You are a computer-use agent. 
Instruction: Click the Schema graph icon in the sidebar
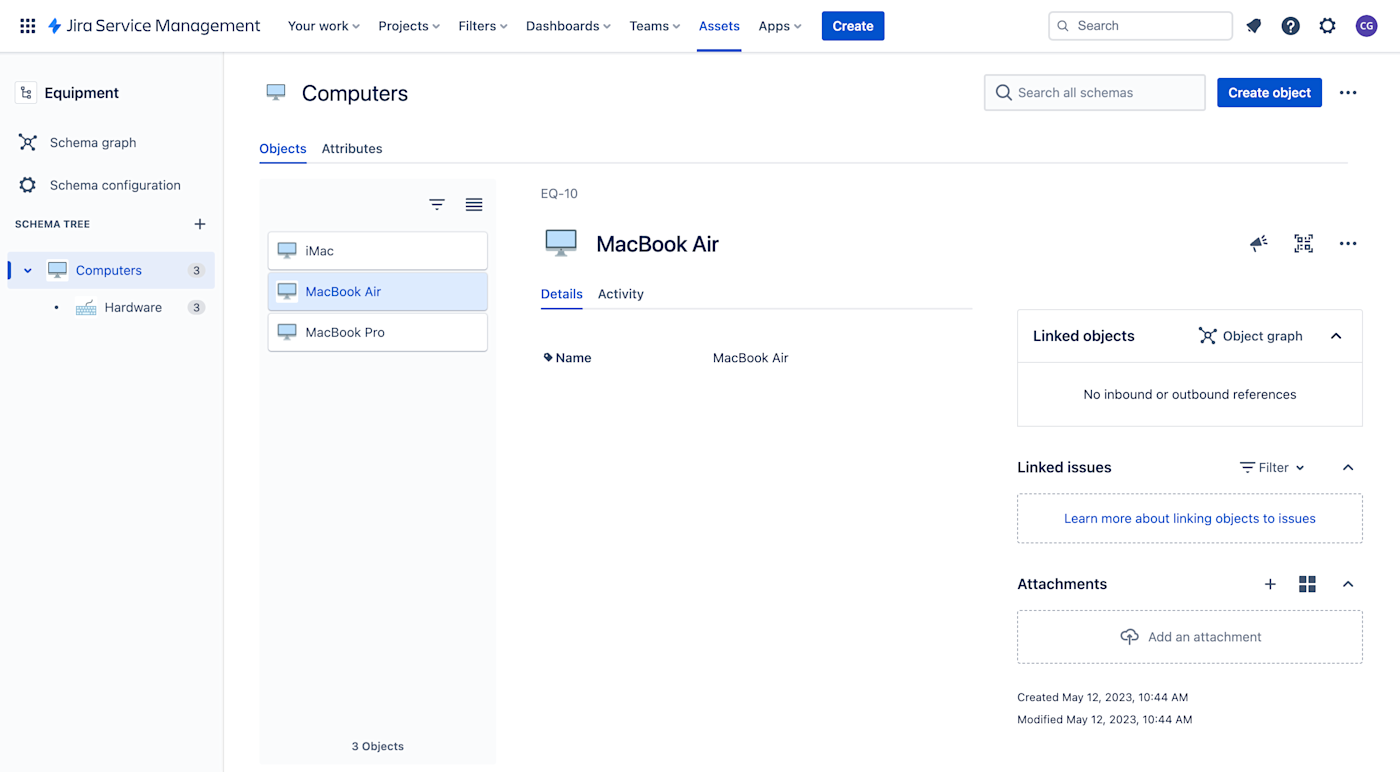point(28,142)
